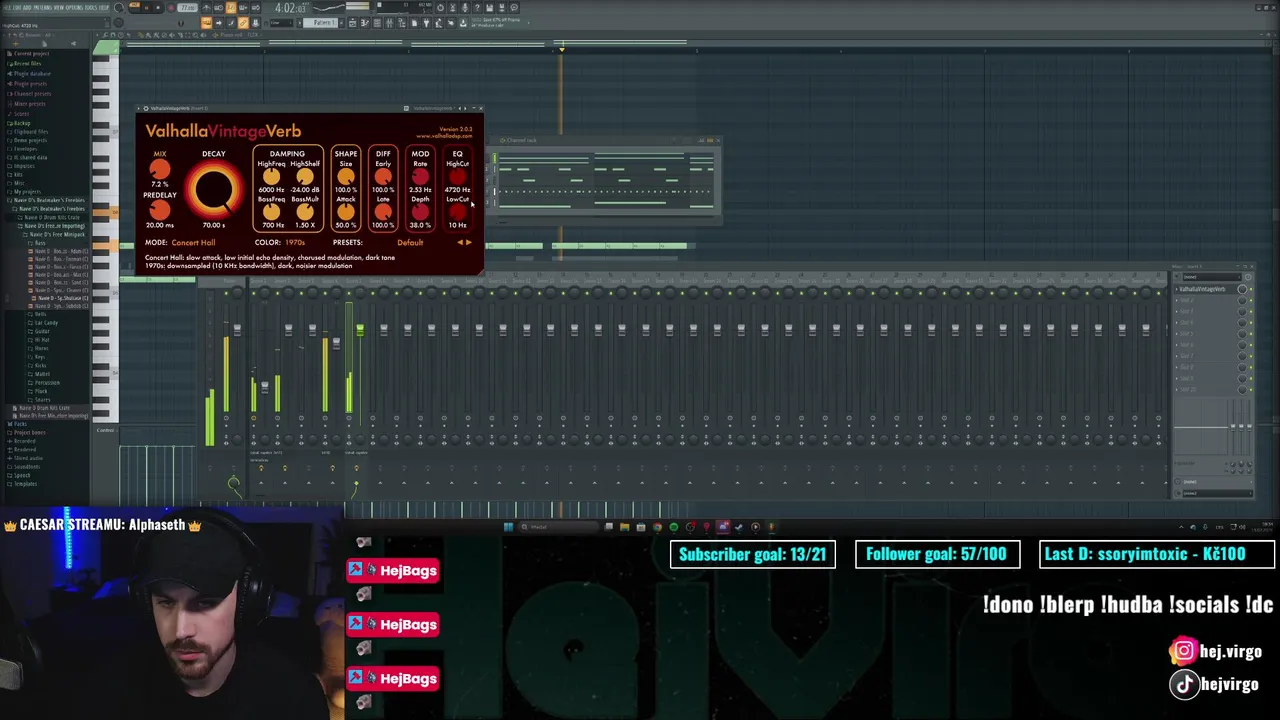Open the Kicks folder in browser
The image size is (1280, 720).
(40, 366)
